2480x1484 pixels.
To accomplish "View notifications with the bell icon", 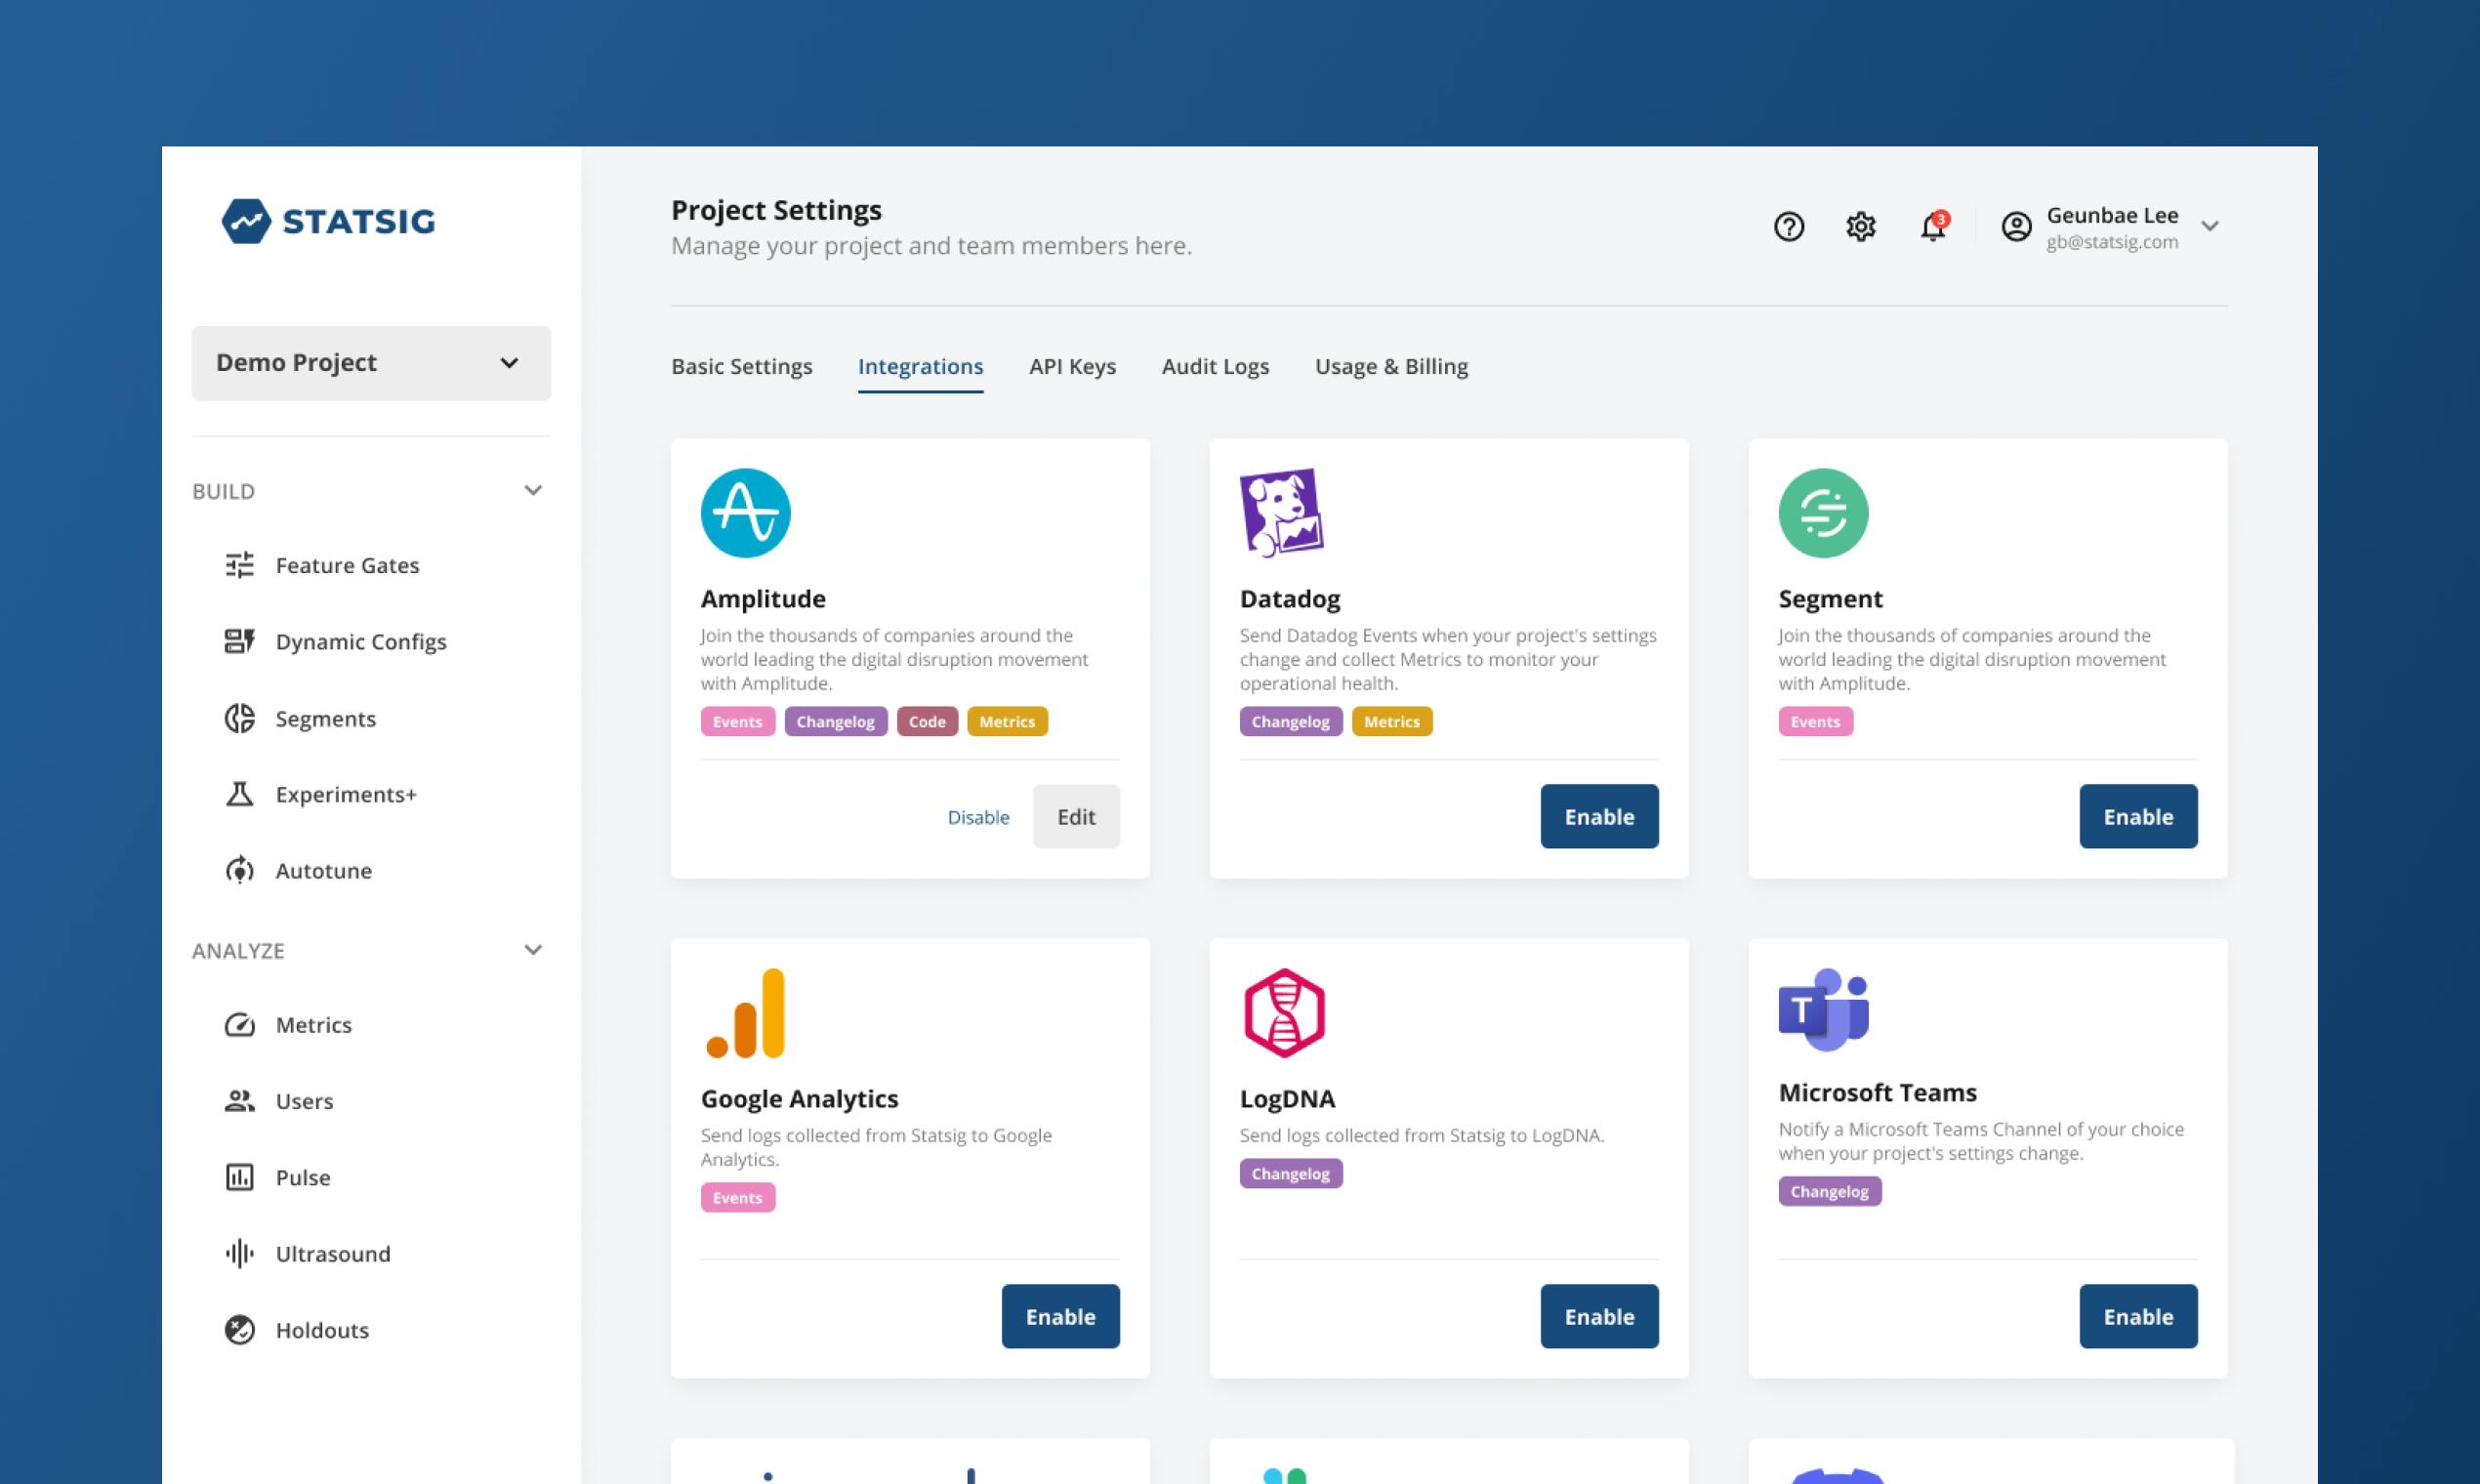I will point(1933,226).
